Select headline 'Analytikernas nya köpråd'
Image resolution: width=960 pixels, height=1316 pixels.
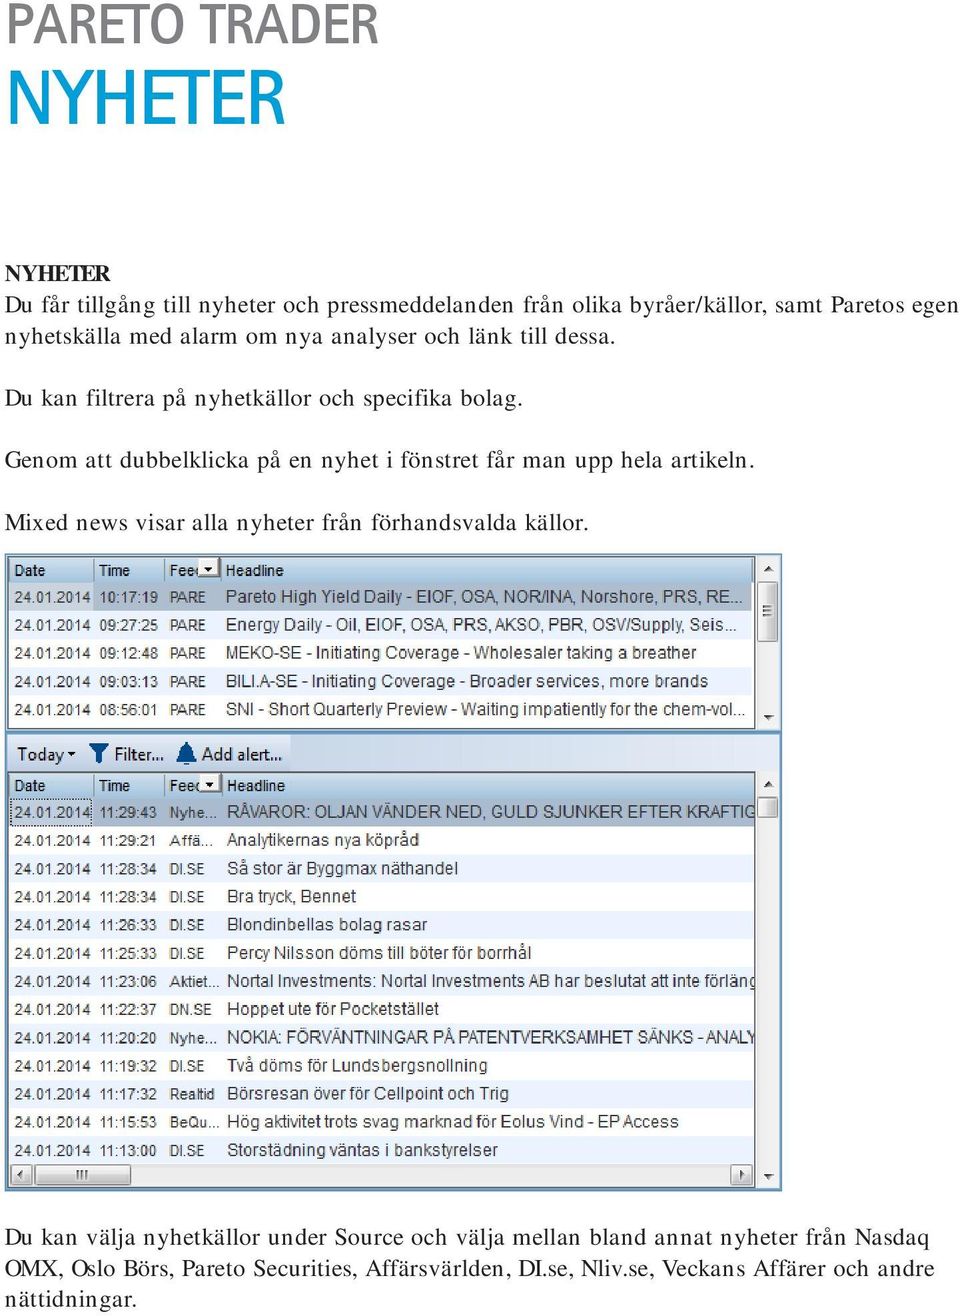(x=322, y=840)
